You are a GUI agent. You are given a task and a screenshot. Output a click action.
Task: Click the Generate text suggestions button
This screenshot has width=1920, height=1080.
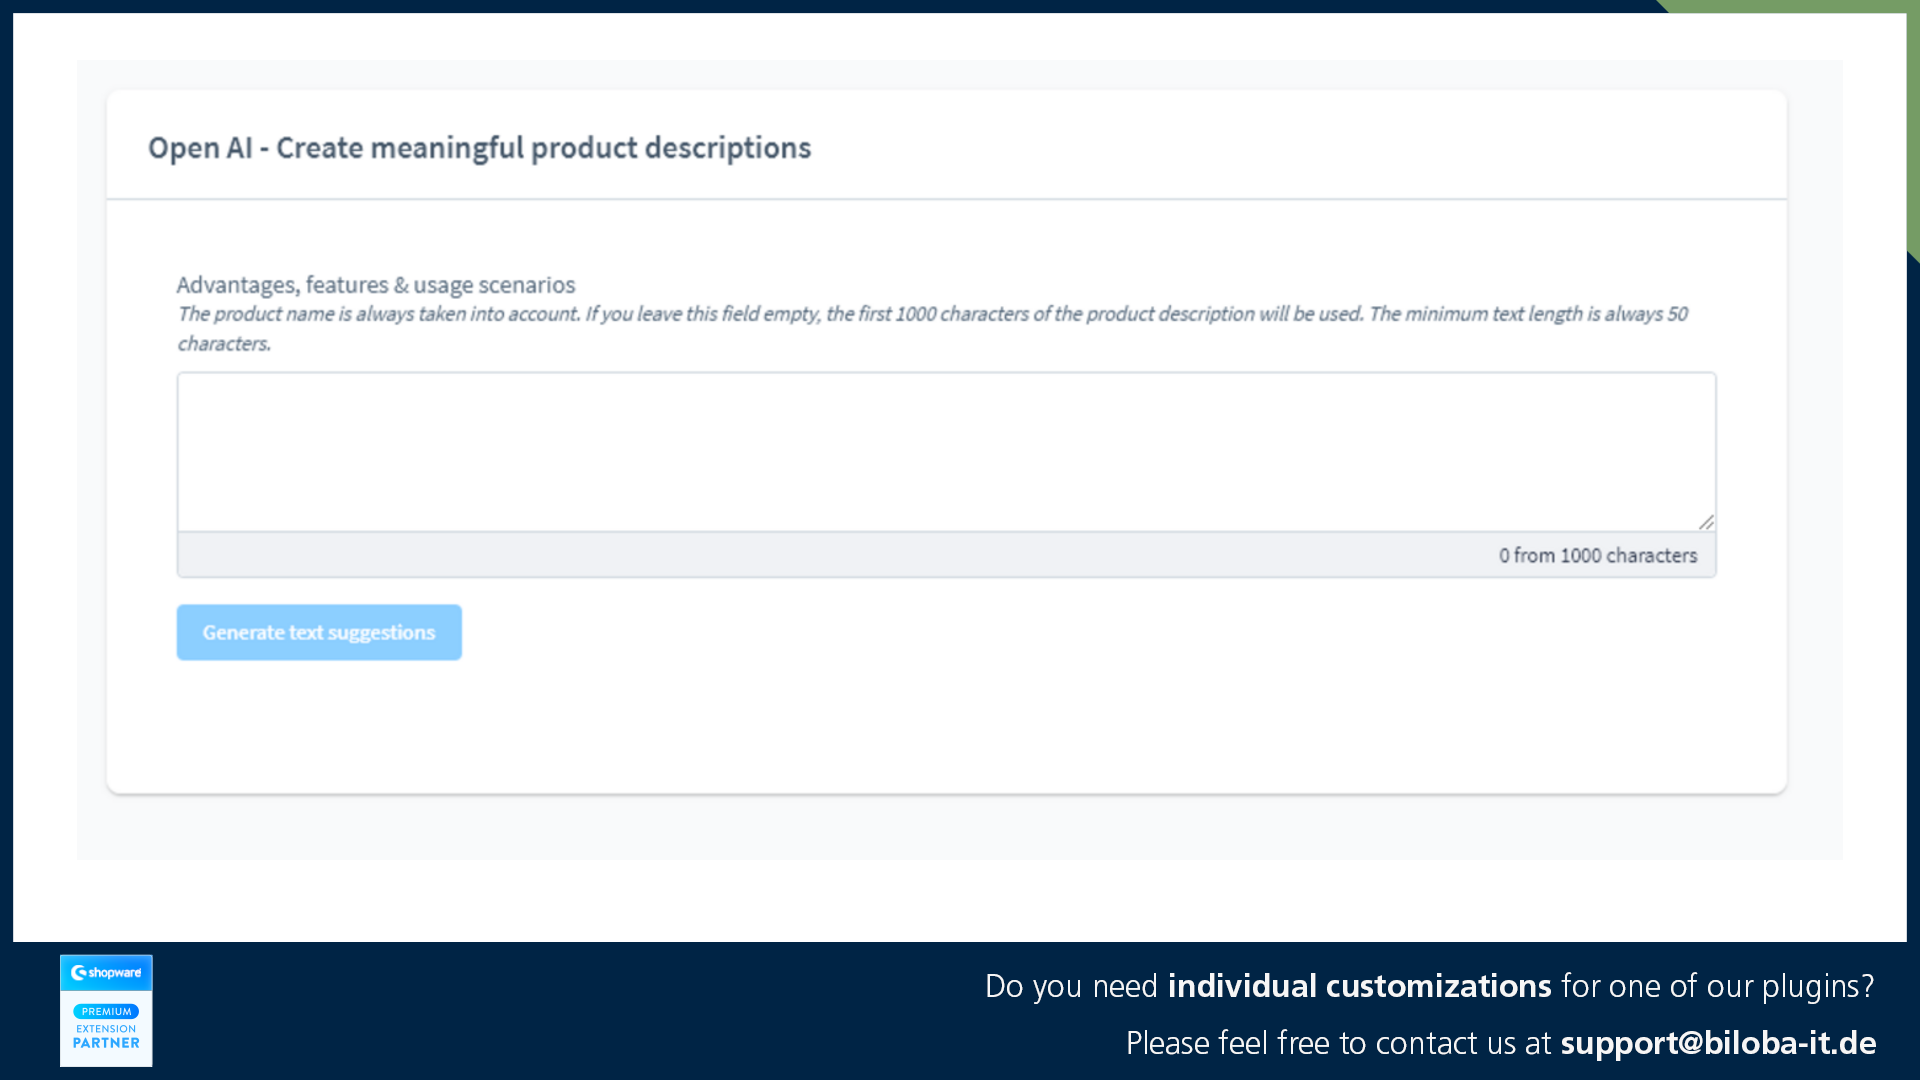coord(319,632)
